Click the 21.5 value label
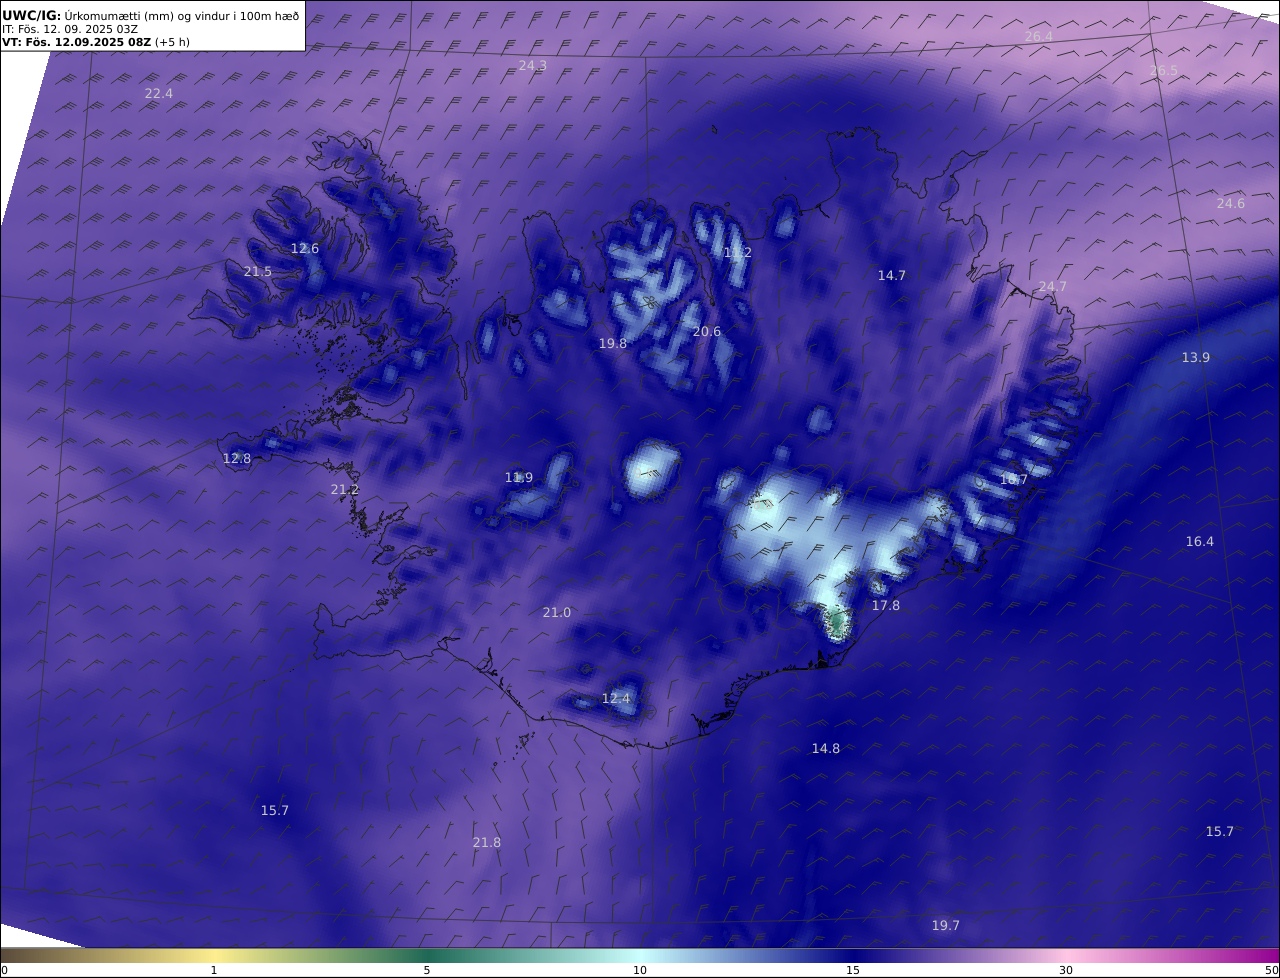Viewport: 1280px width, 978px height. pos(258,271)
